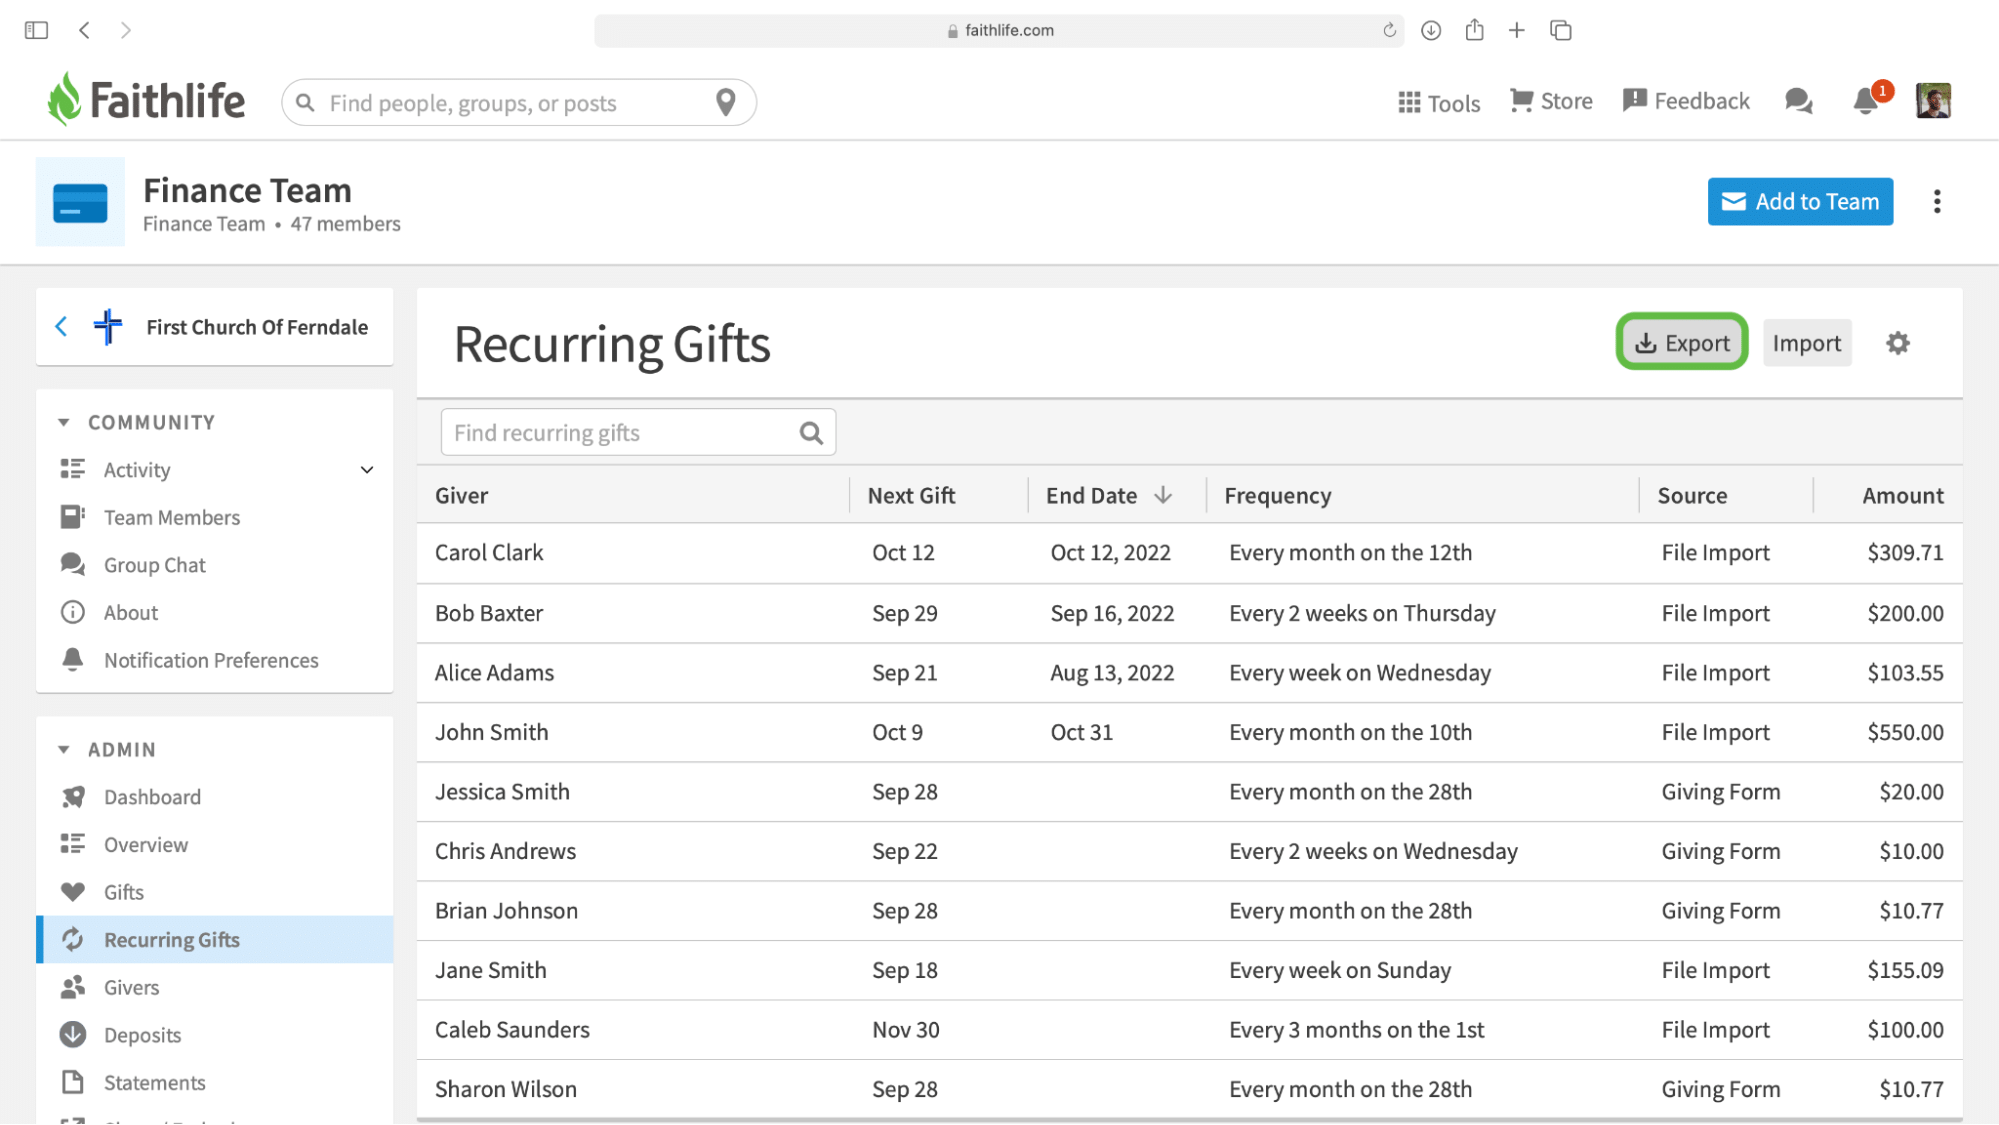The width and height of the screenshot is (1999, 1125).
Task: Open Givers in admin sidebar
Action: coord(131,987)
